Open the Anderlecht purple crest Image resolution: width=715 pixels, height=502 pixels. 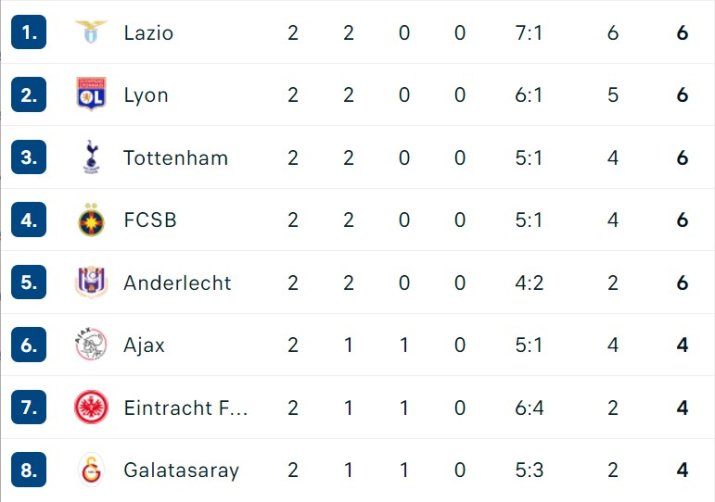91,282
